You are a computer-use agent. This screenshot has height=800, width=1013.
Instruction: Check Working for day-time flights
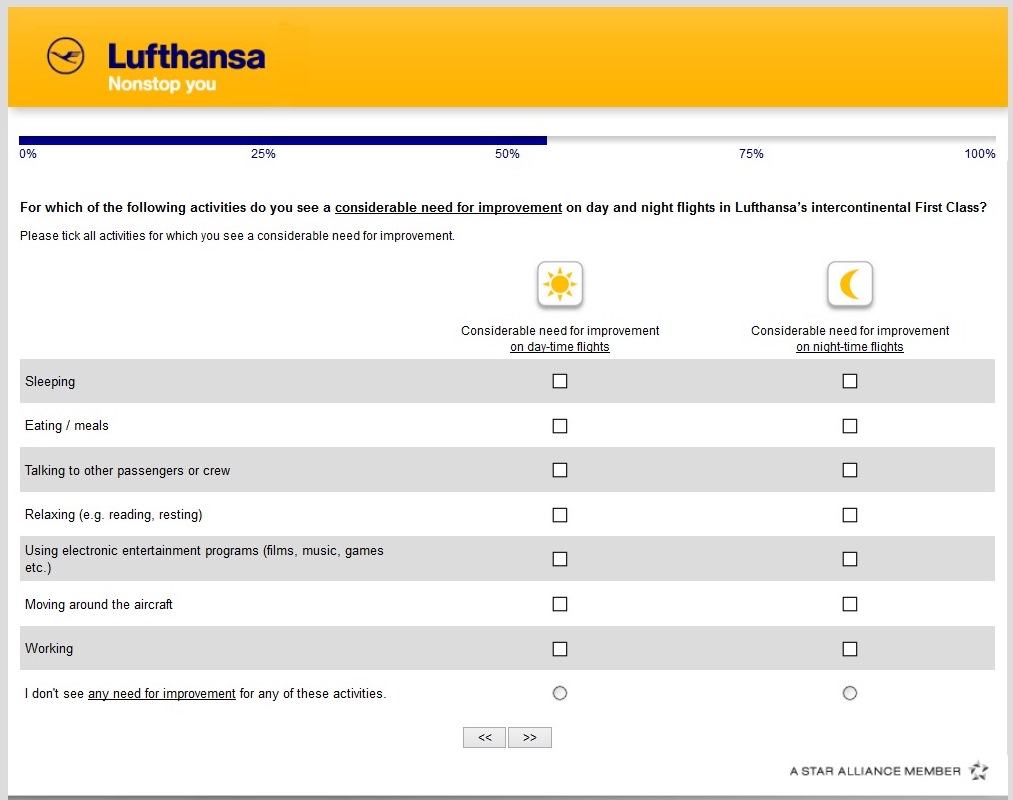tap(560, 649)
